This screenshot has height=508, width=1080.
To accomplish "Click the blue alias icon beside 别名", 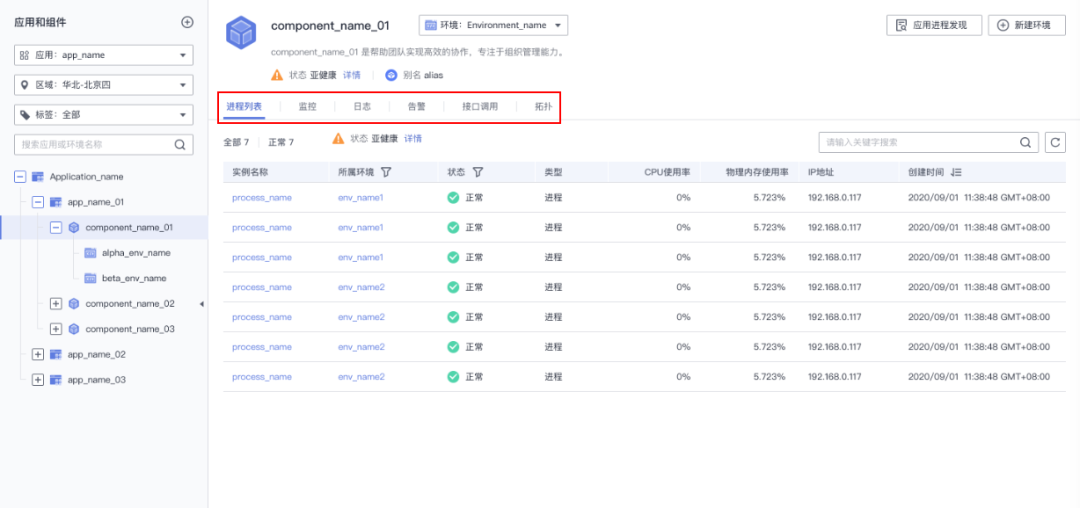I will click(x=391, y=75).
